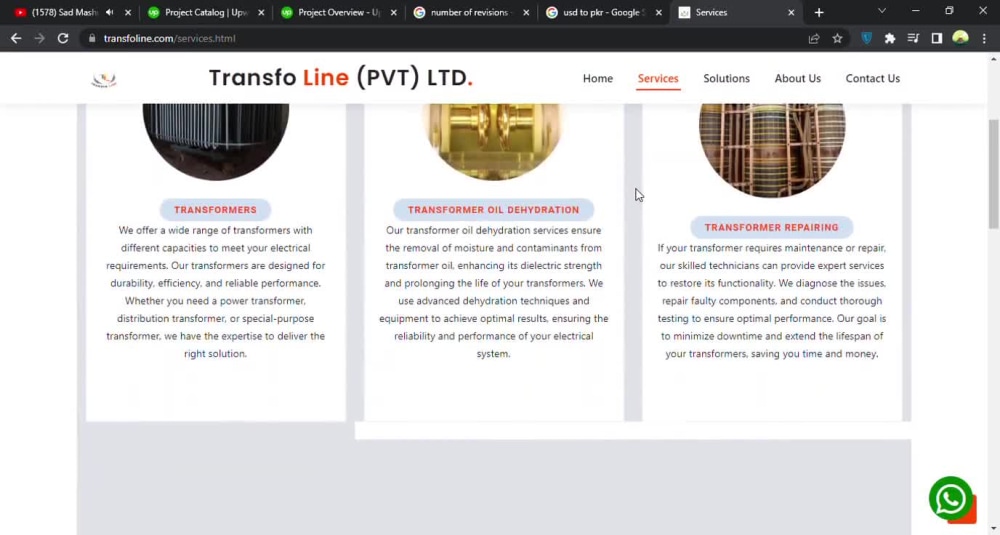Screen dimensions: 1000x535
Task: Go back with the browser back arrow
Action: pyautogui.click(x=16, y=38)
